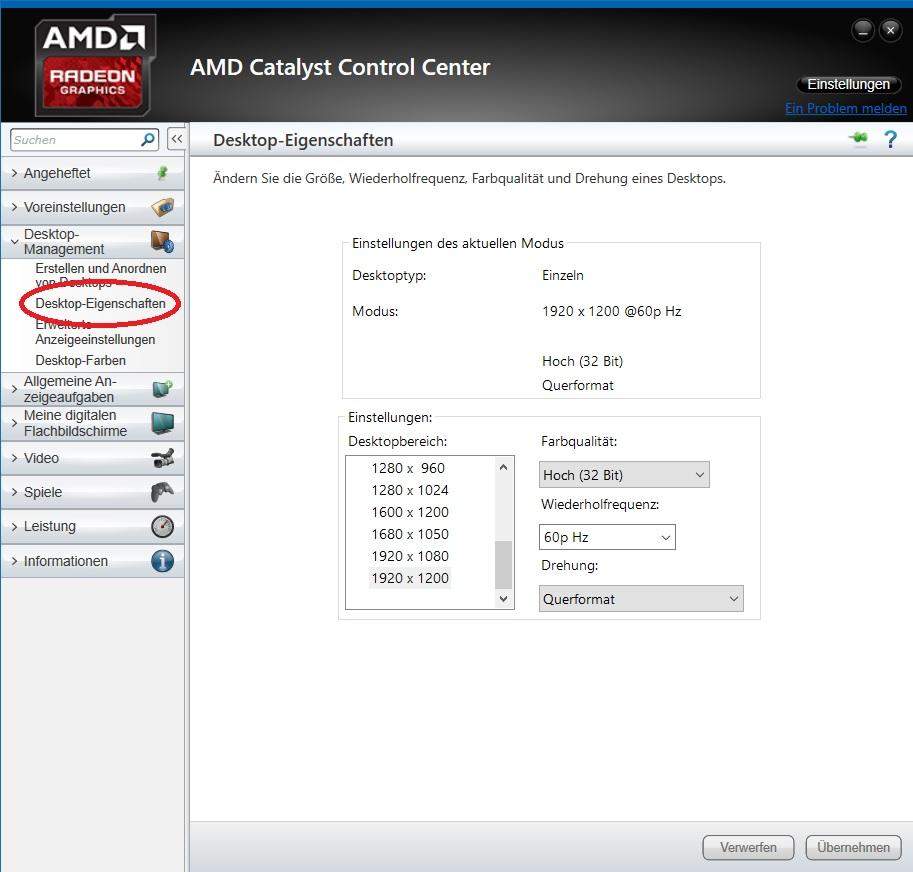The height and width of the screenshot is (872, 913).
Task: Select resolution 1280 x 1024
Action: [x=410, y=490]
